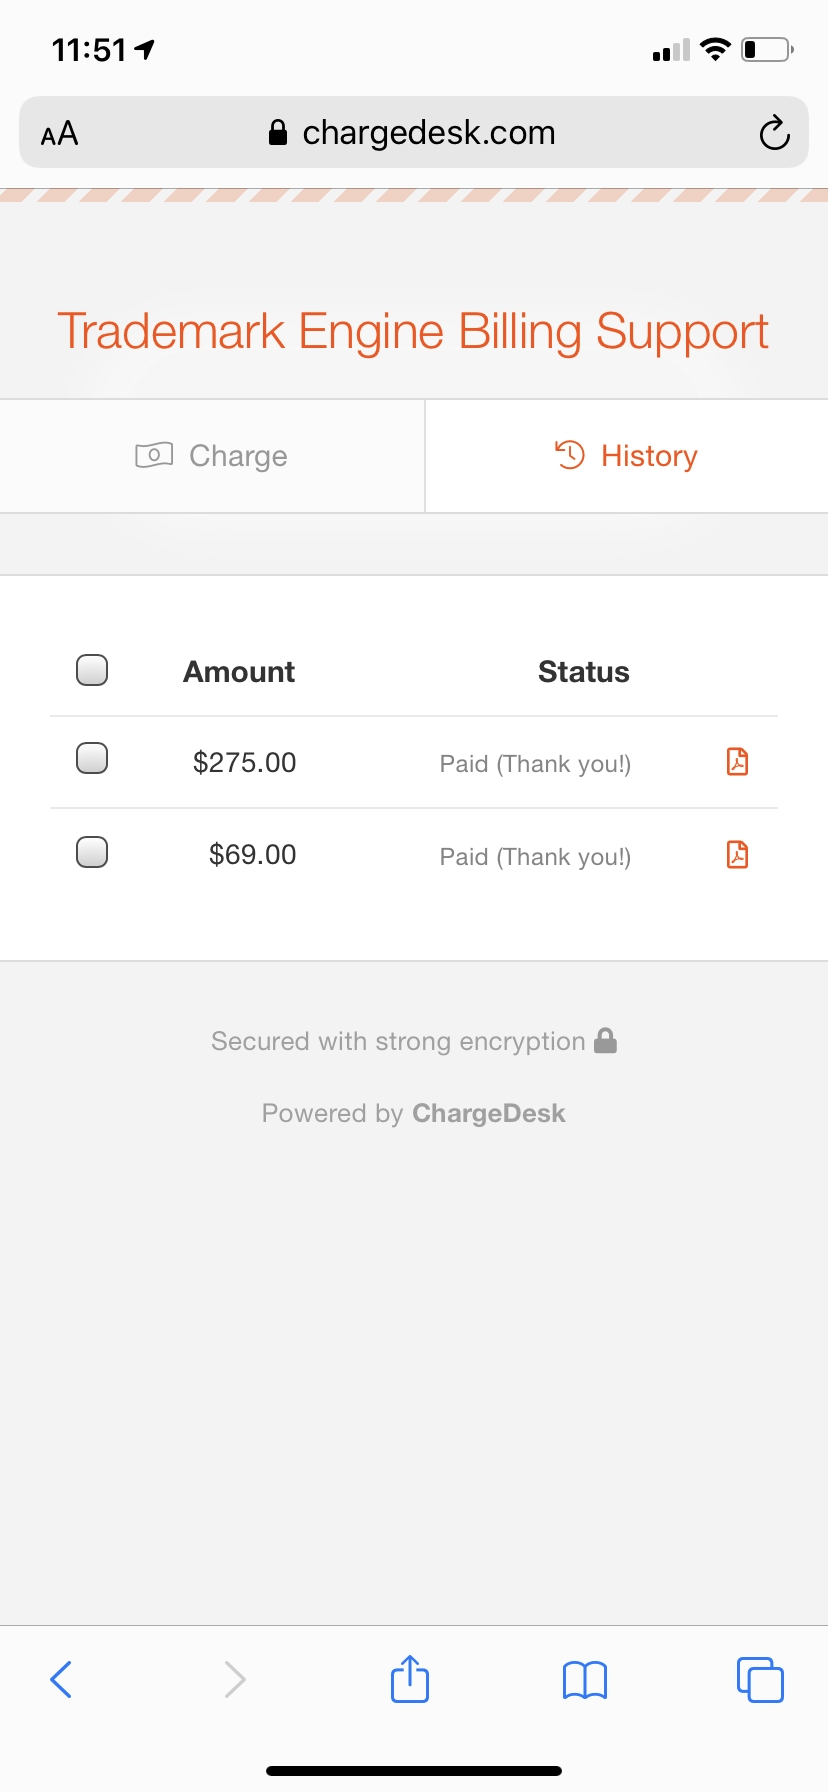Click the Trademark Engine Billing Support heading

(413, 331)
